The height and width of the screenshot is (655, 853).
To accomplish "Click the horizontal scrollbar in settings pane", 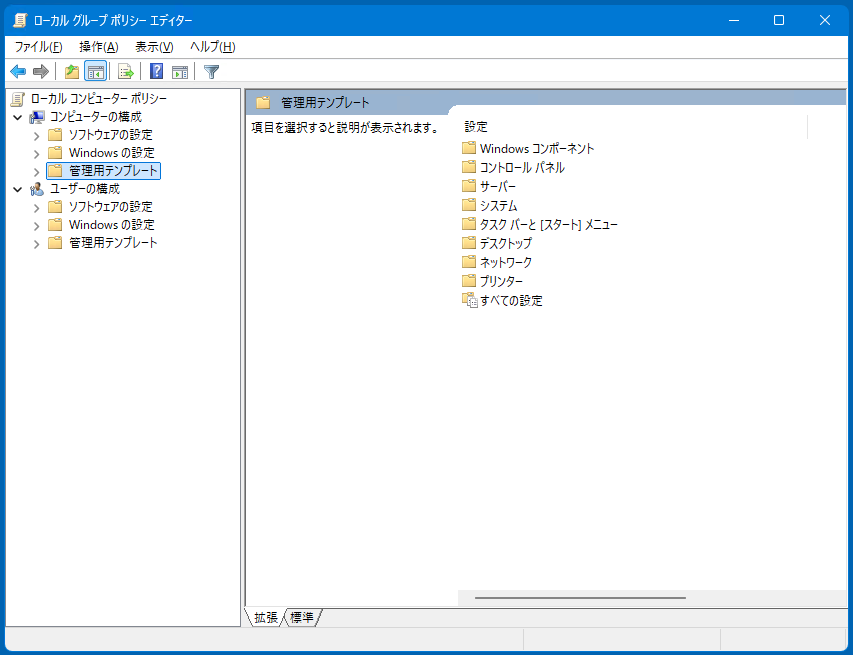I will tap(580, 598).
